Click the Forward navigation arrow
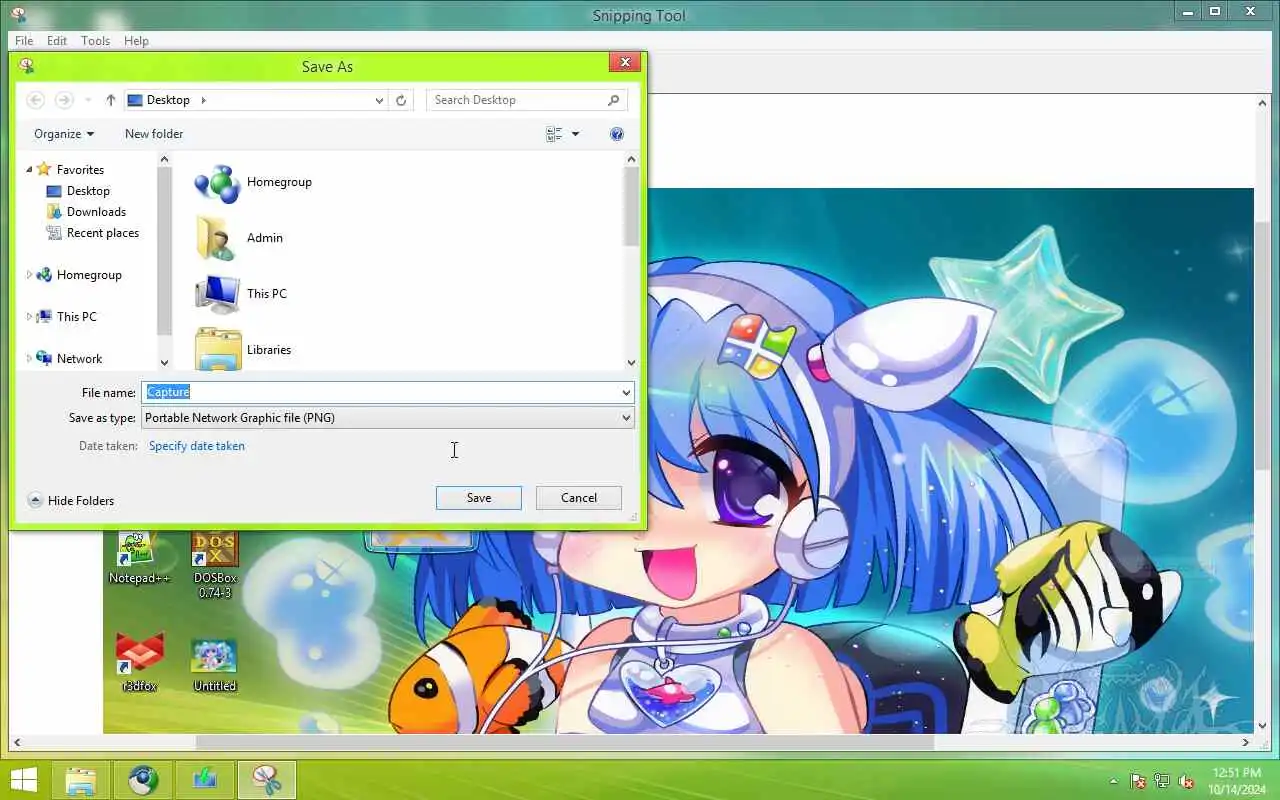The image size is (1280, 800). click(64, 100)
